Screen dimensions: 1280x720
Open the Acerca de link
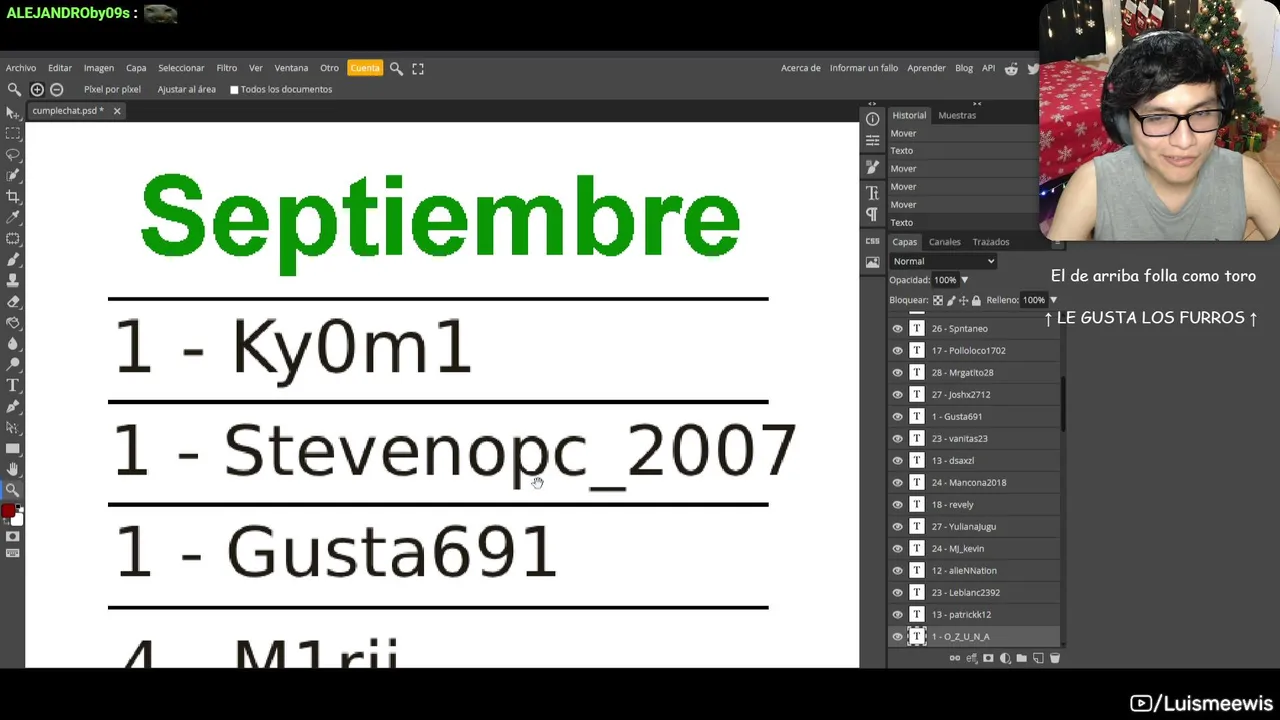coord(801,68)
